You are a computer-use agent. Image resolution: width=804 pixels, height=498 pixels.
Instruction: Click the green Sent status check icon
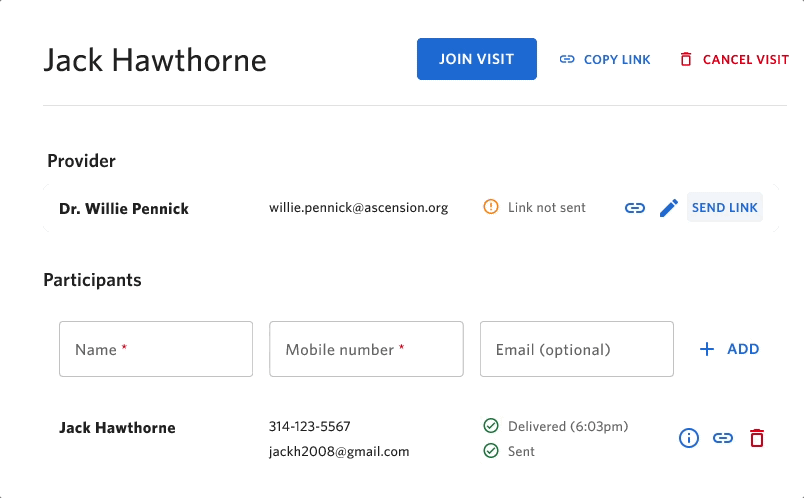[x=491, y=451]
